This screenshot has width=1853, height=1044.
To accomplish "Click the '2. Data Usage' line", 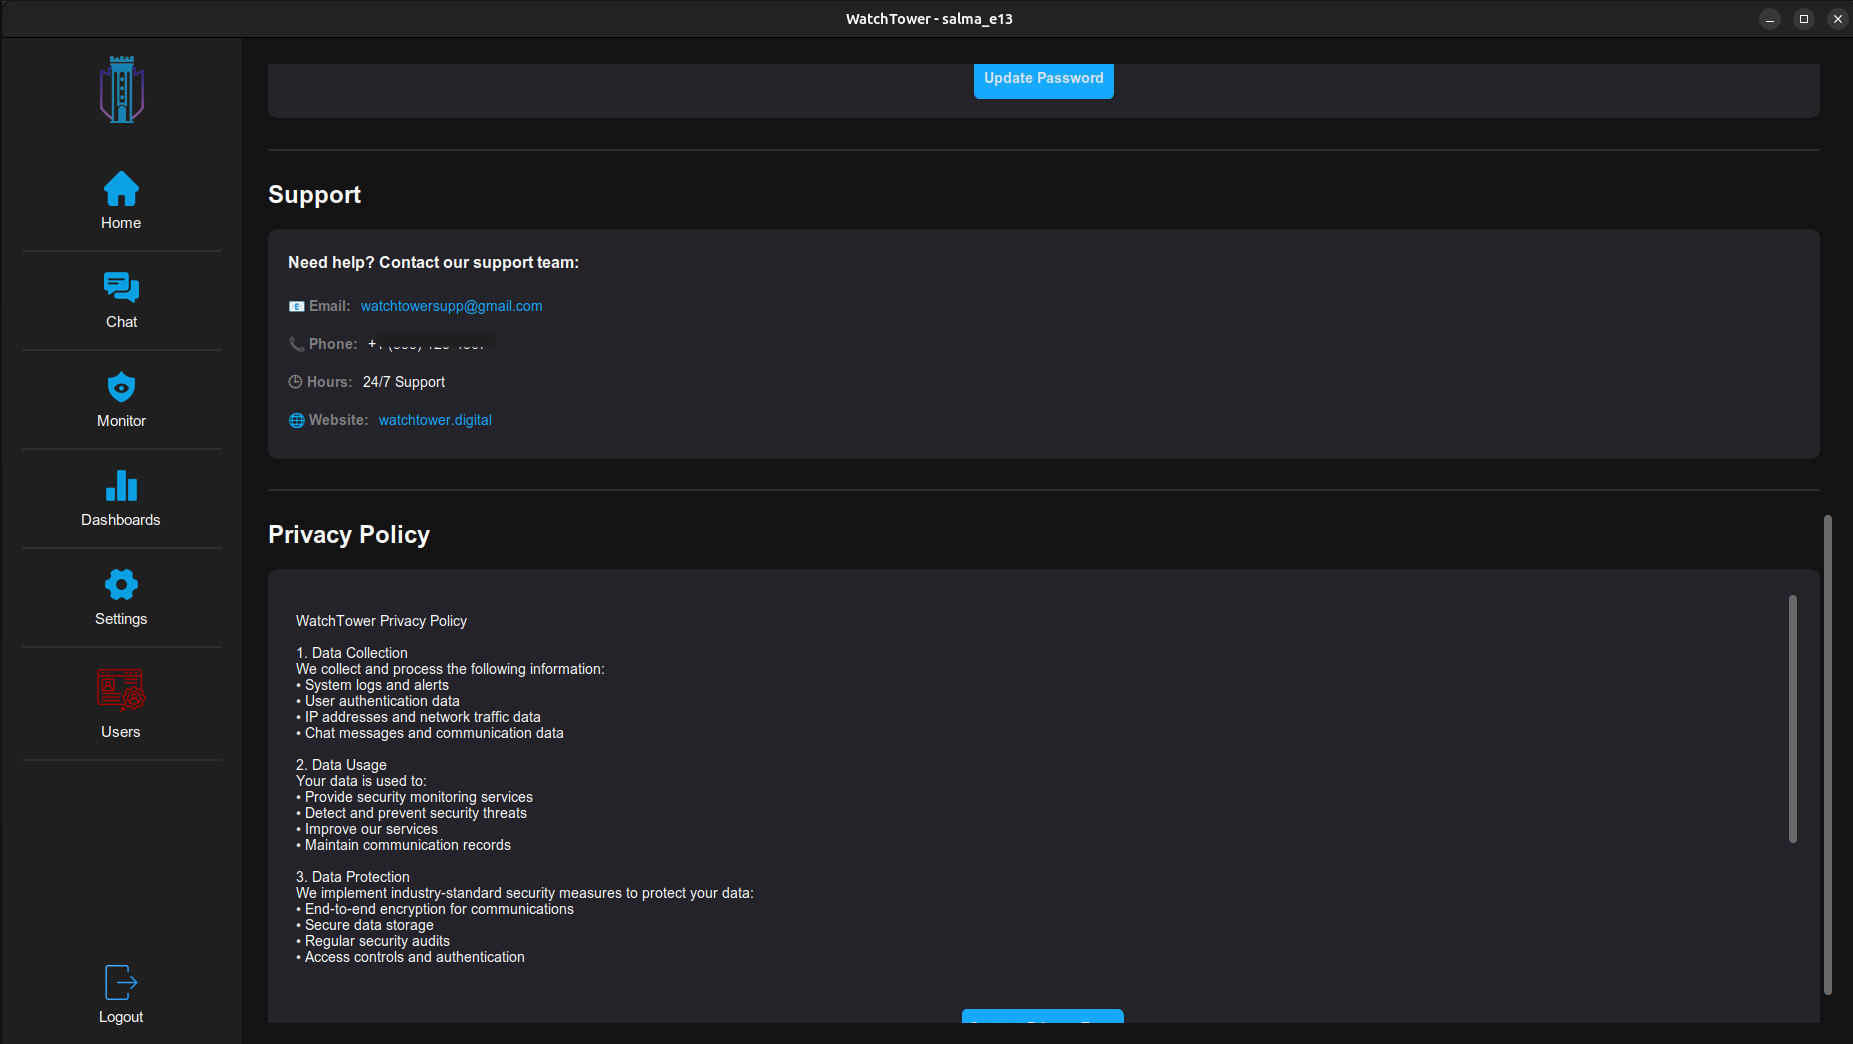I will point(341,765).
